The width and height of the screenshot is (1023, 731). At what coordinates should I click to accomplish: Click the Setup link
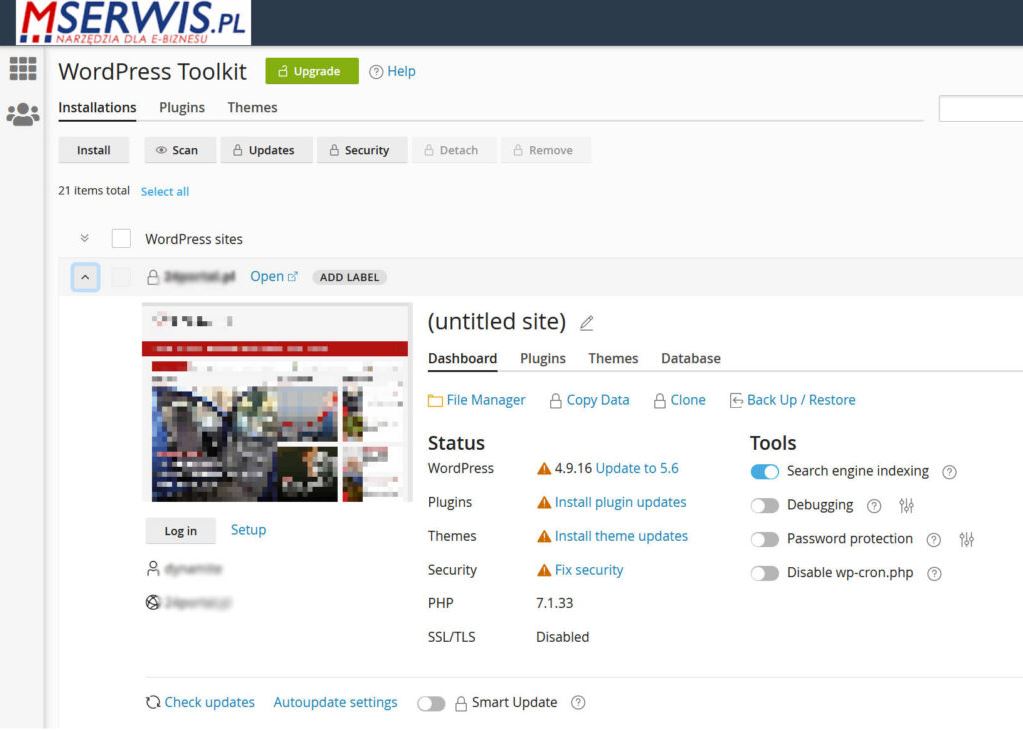coord(249,530)
